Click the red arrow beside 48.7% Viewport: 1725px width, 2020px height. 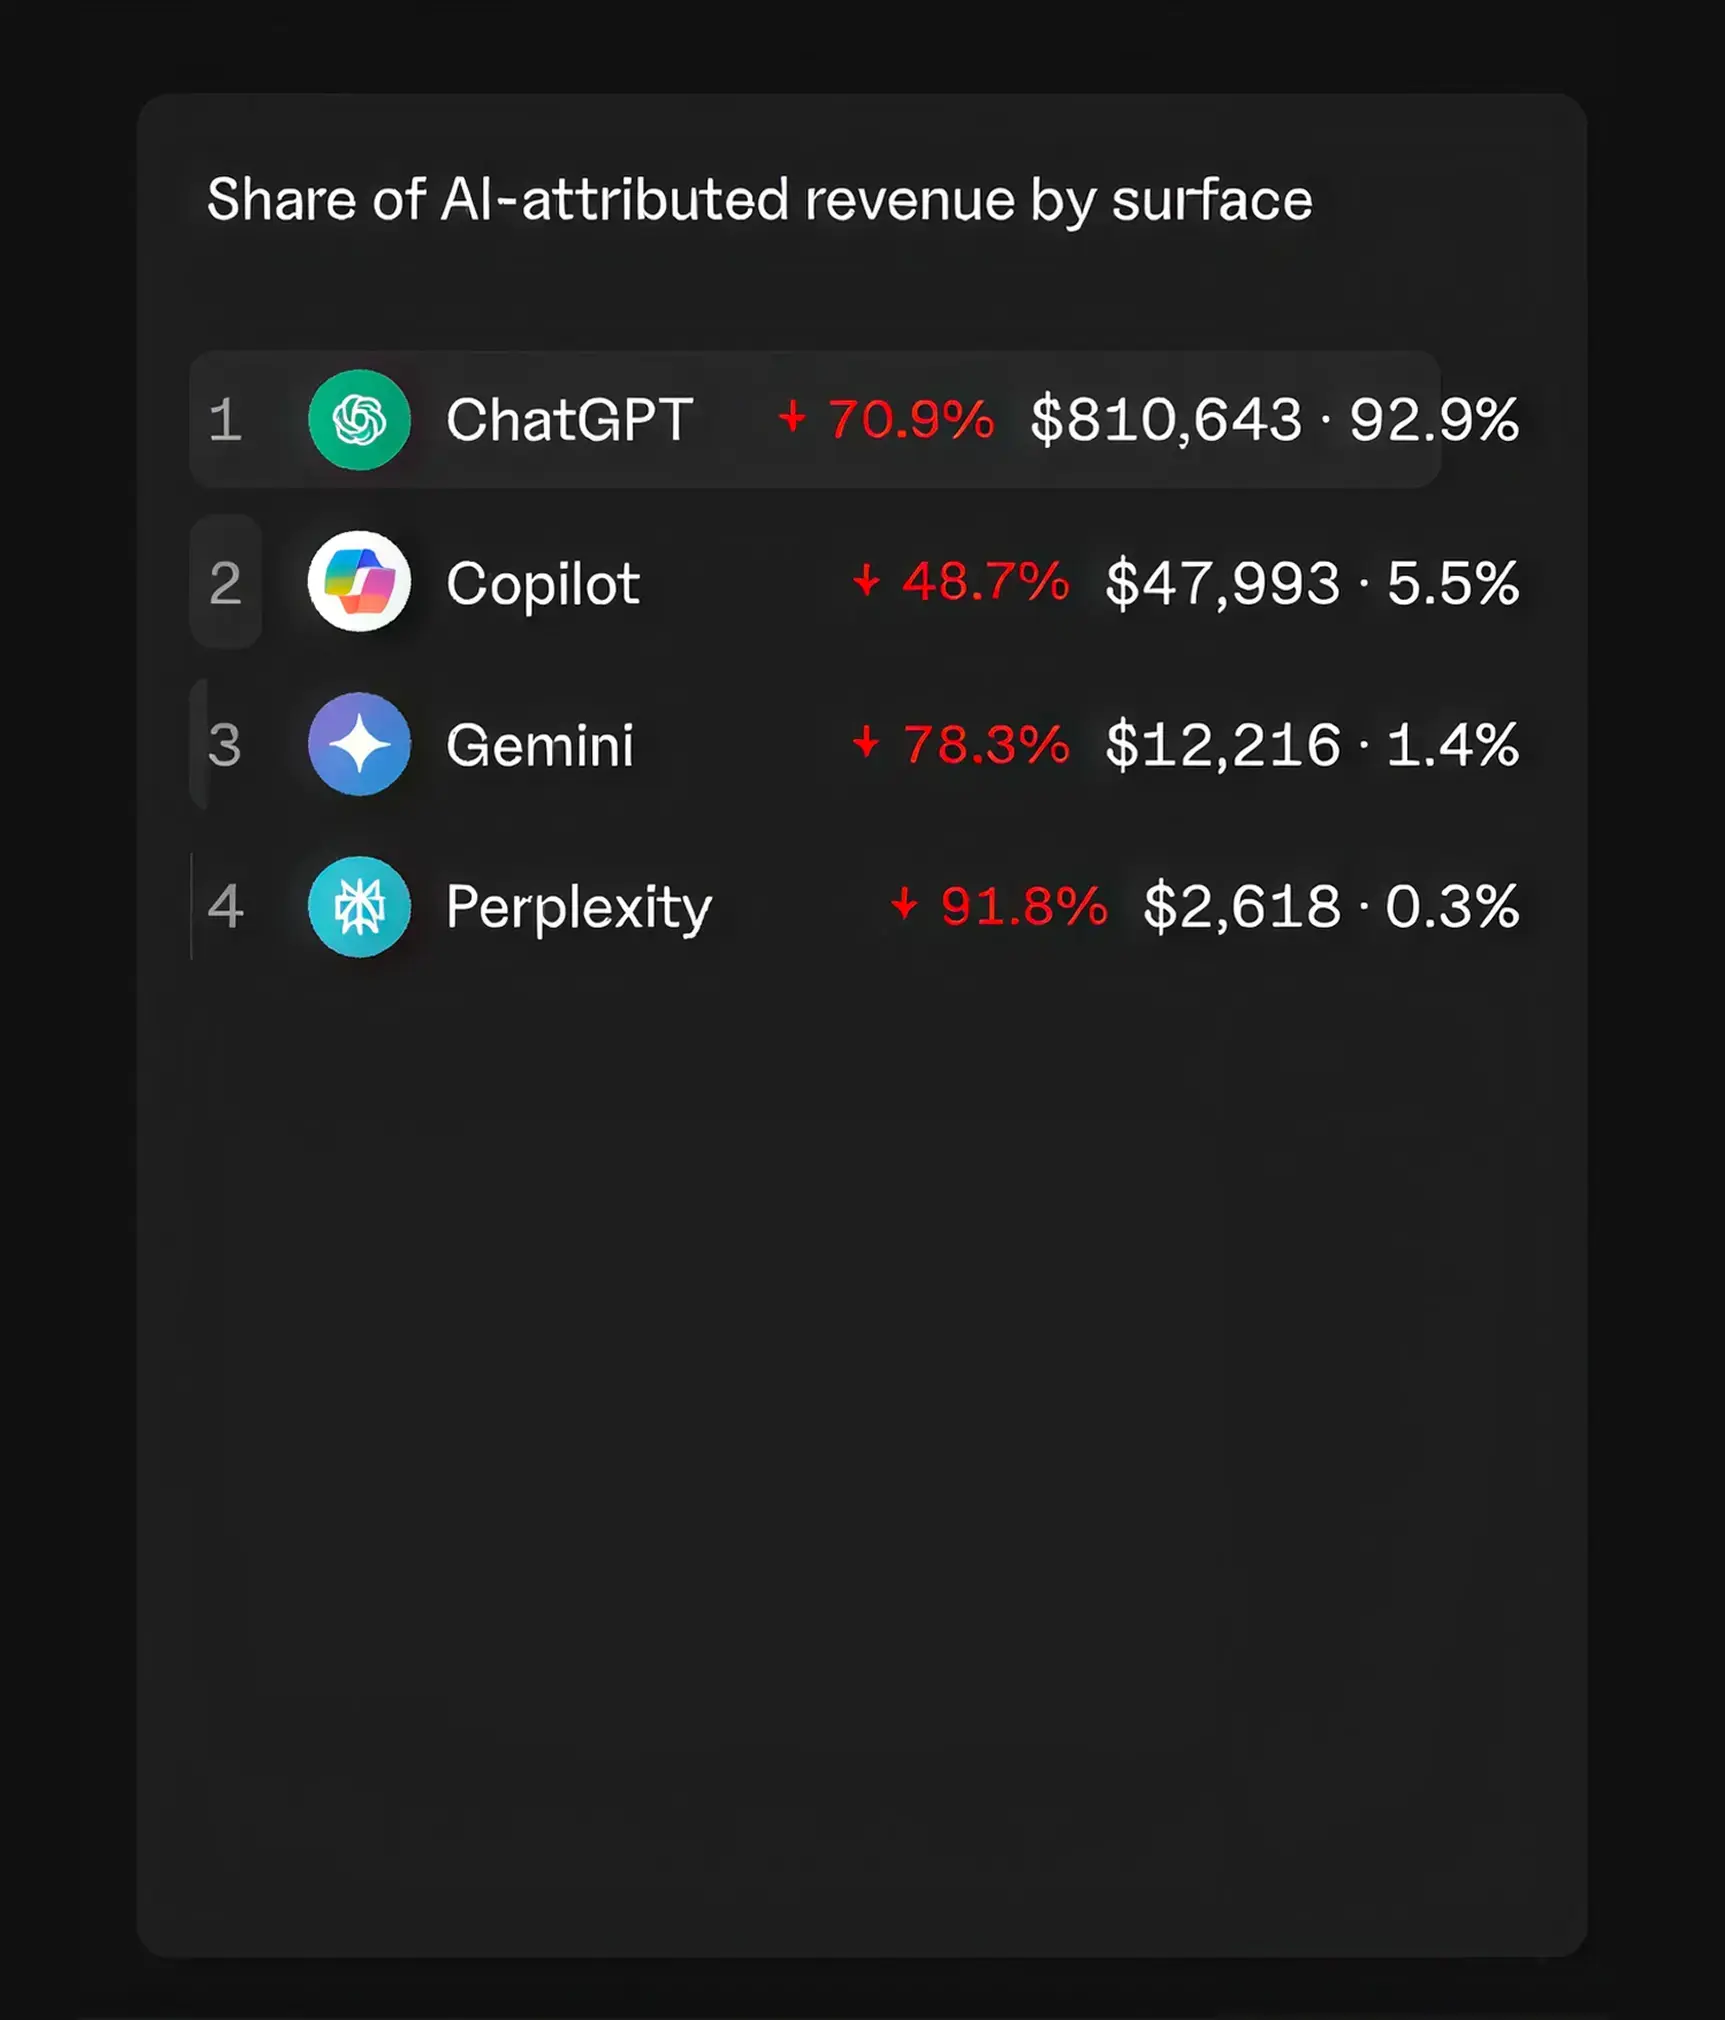866,579
